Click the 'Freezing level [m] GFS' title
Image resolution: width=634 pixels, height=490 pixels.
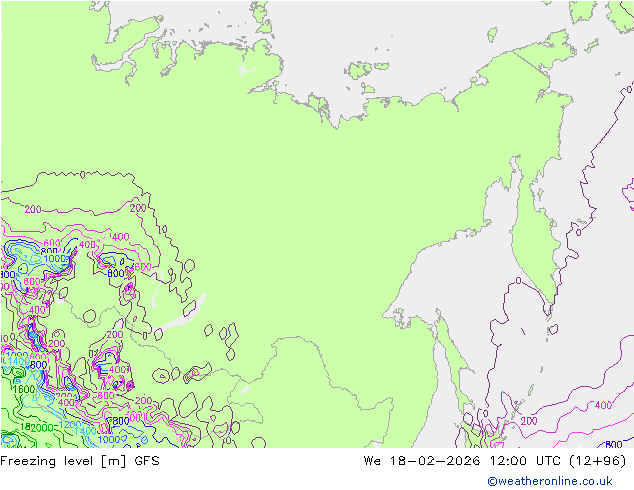pos(80,461)
